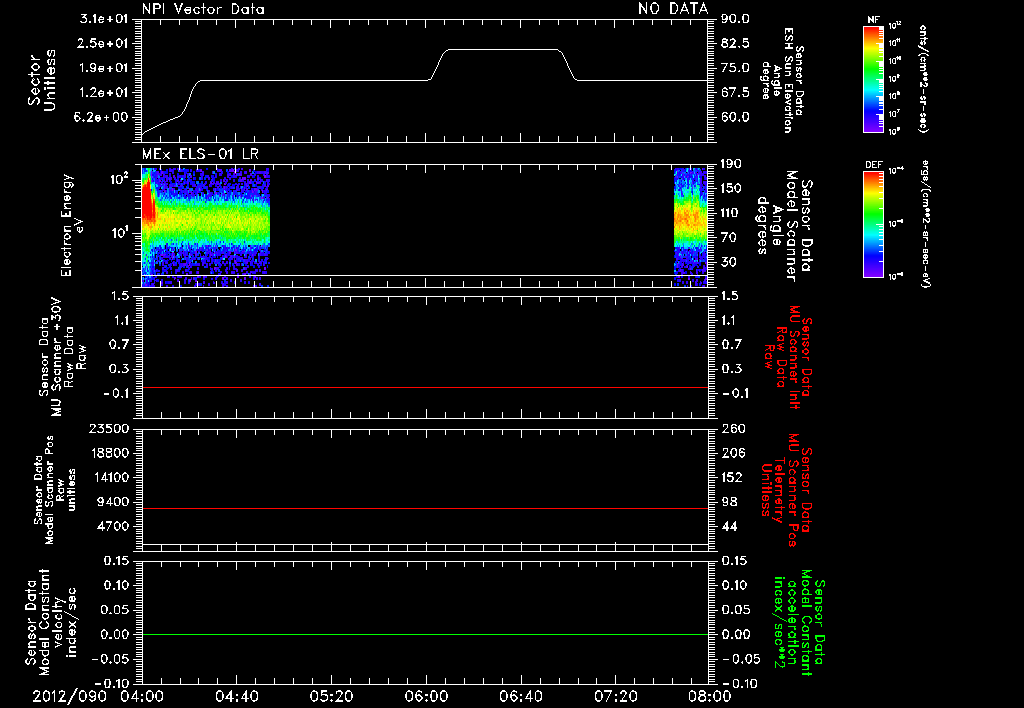The height and width of the screenshot is (708, 1024).
Task: Click the '14100' scanner position axis value
Action: click(x=108, y=477)
